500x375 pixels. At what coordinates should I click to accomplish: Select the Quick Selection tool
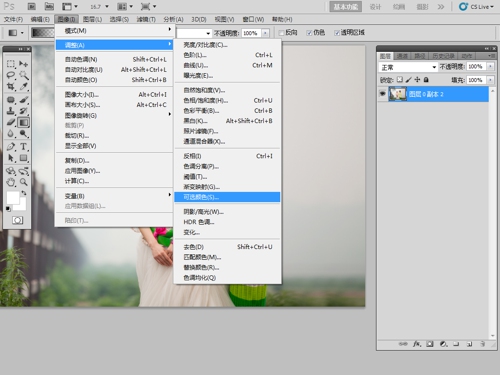(23, 75)
